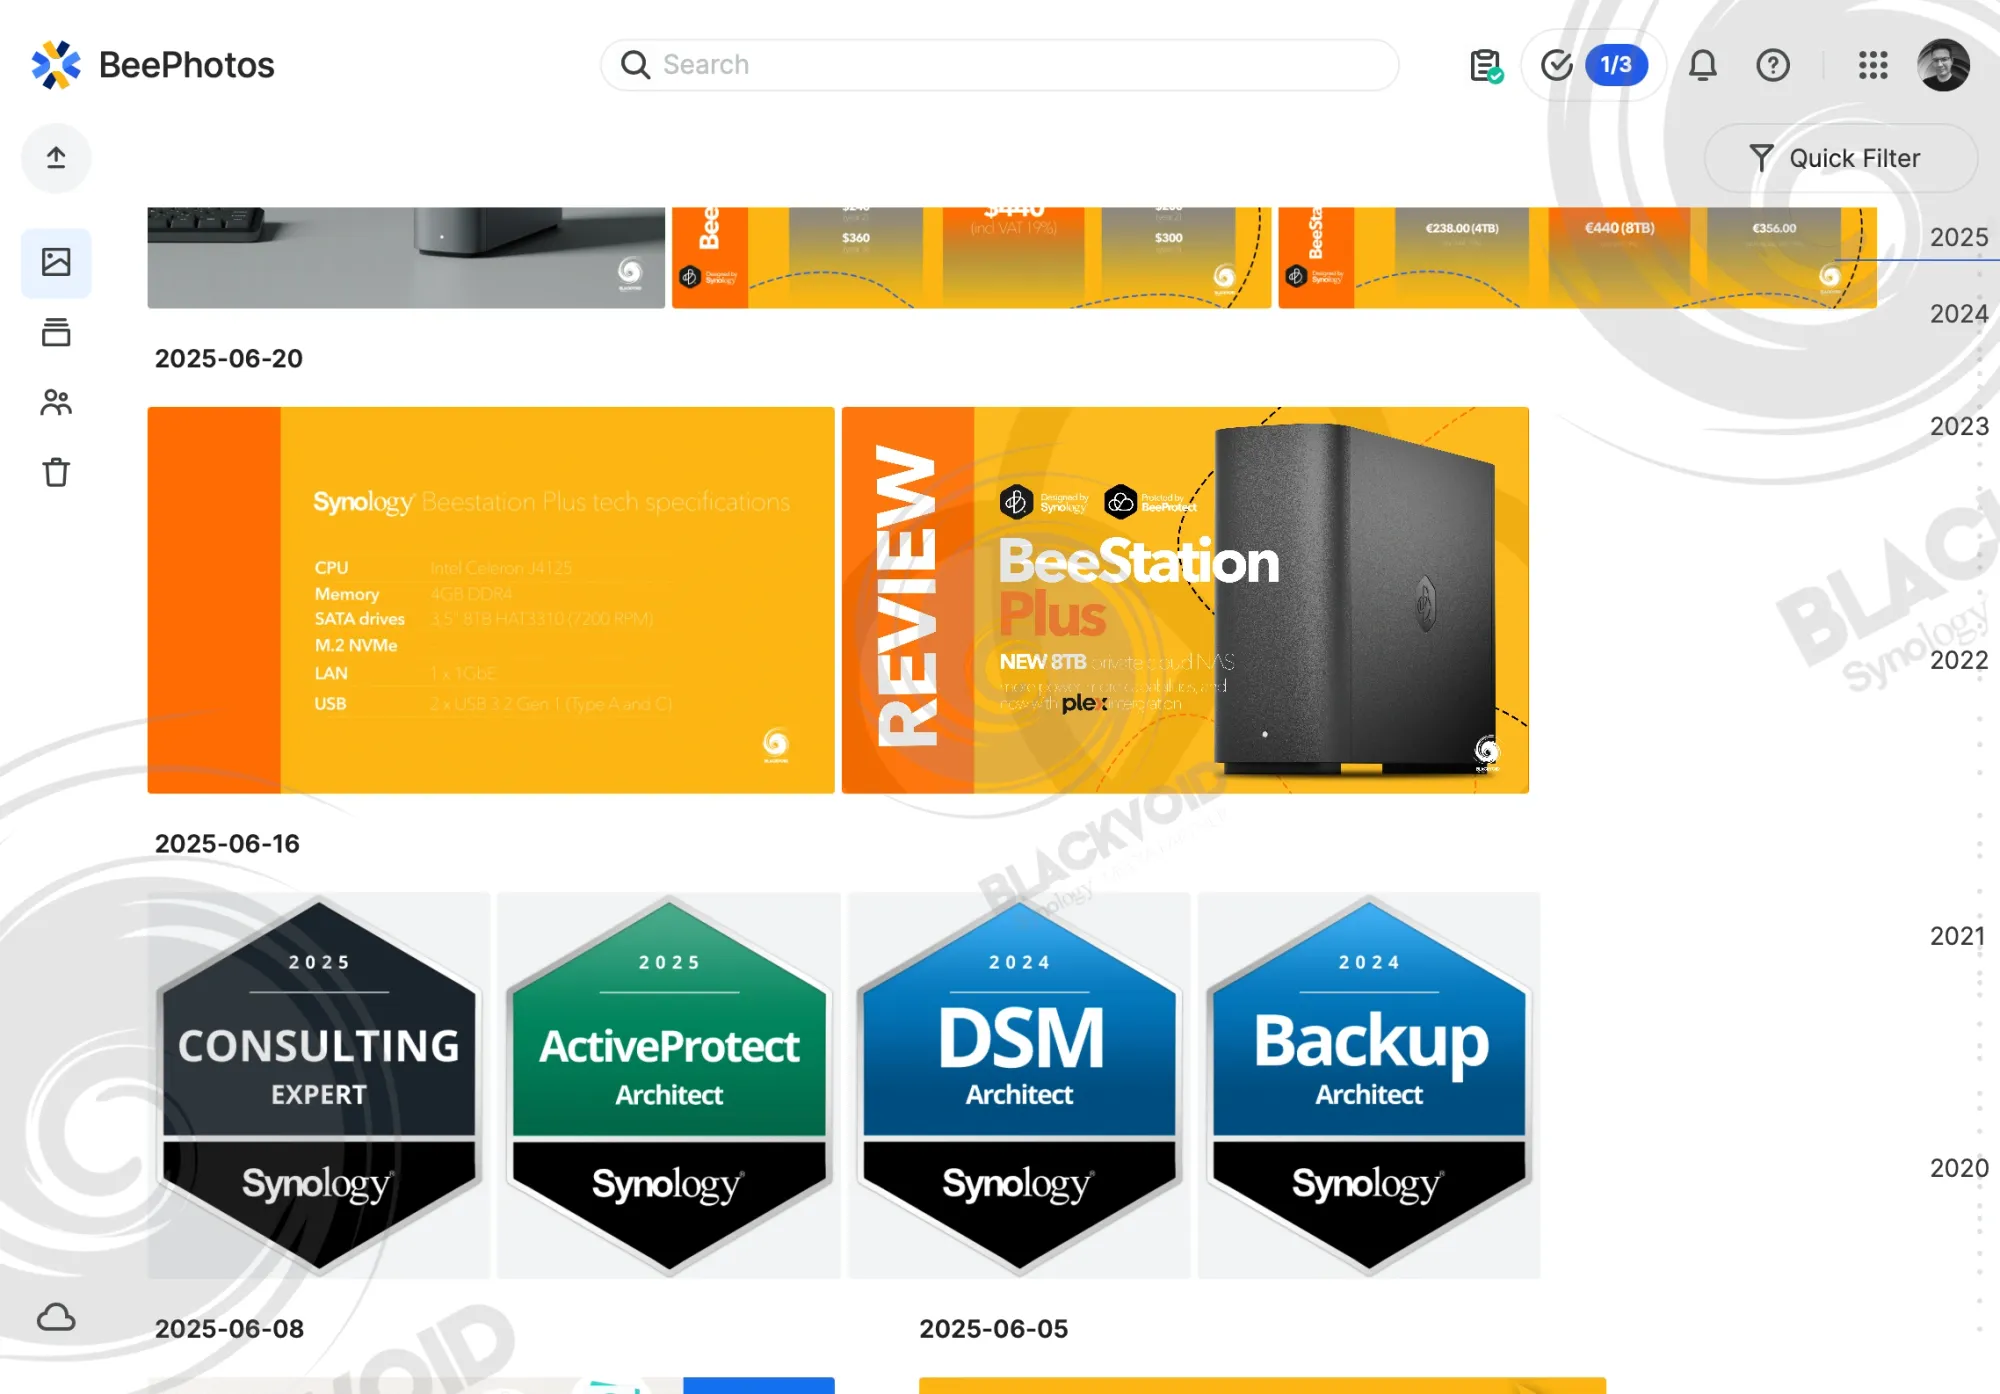
Task: Open the ActiveProtect Architect badge photo
Action: (669, 1085)
